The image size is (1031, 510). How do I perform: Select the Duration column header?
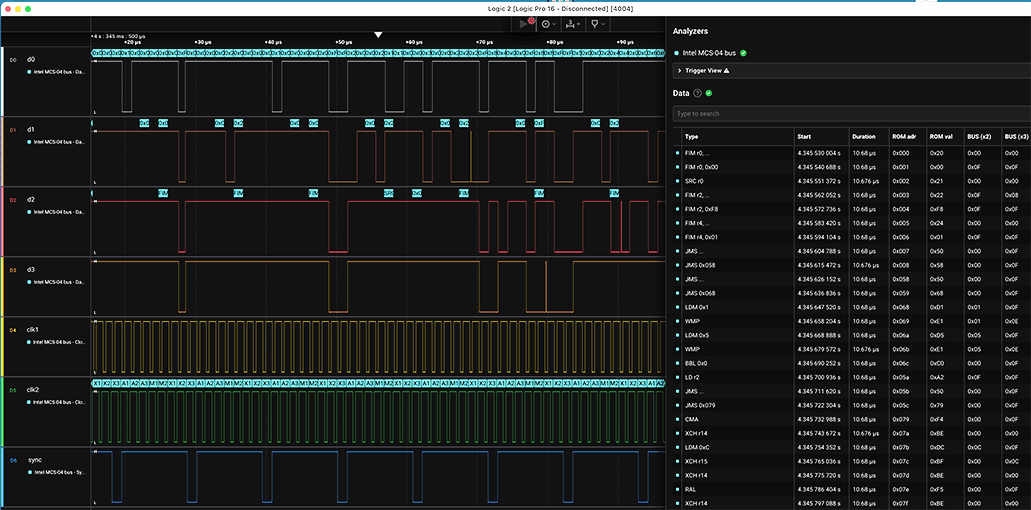[x=864, y=136]
